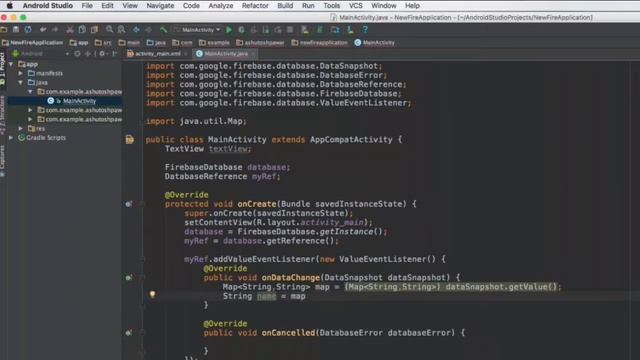Expand the last com.example.ashutoshpaw package

(x=30, y=119)
